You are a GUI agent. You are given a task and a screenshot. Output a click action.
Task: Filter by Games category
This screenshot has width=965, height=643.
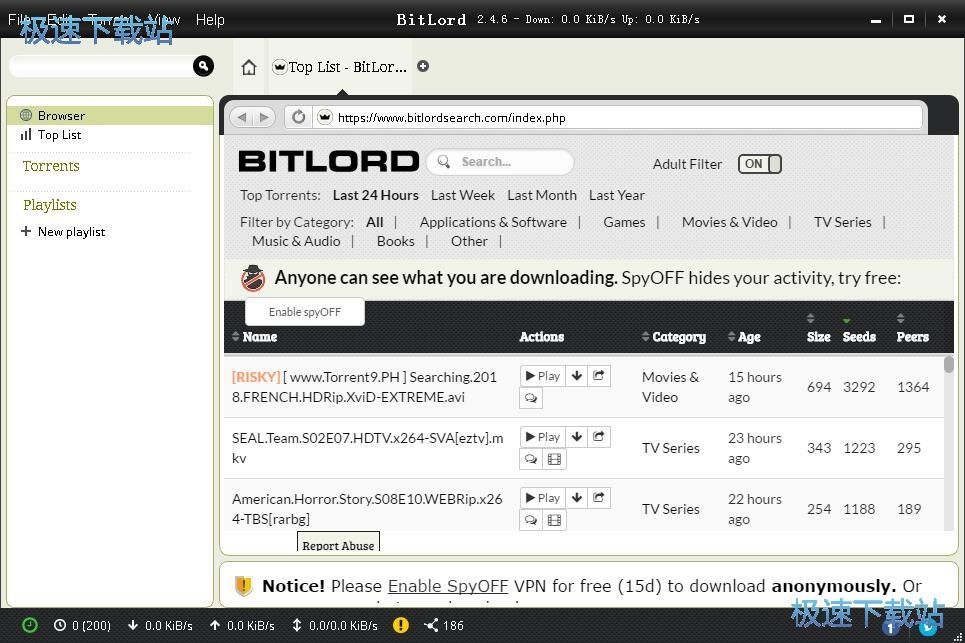(x=624, y=222)
